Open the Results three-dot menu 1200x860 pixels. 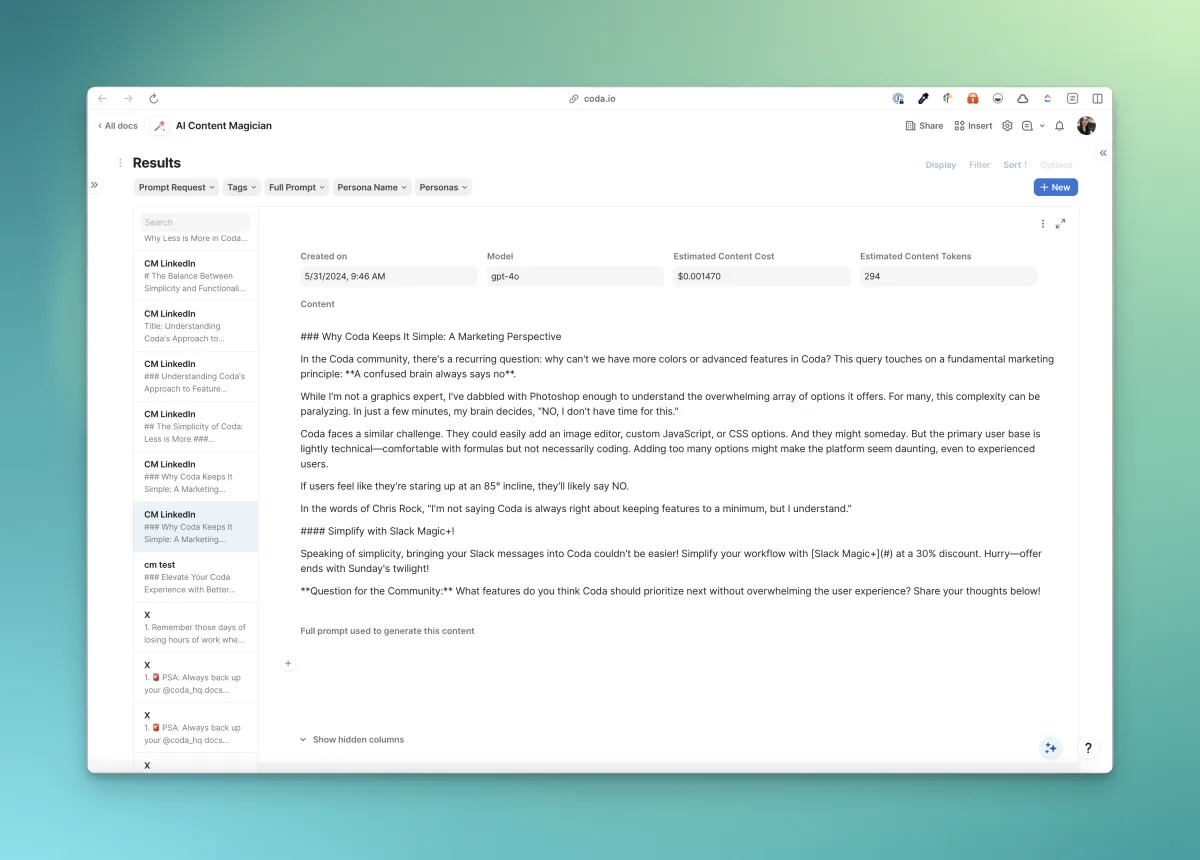121,163
